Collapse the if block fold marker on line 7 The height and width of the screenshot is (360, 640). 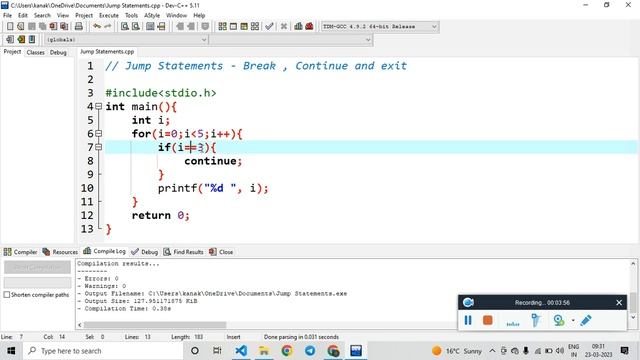pos(98,147)
